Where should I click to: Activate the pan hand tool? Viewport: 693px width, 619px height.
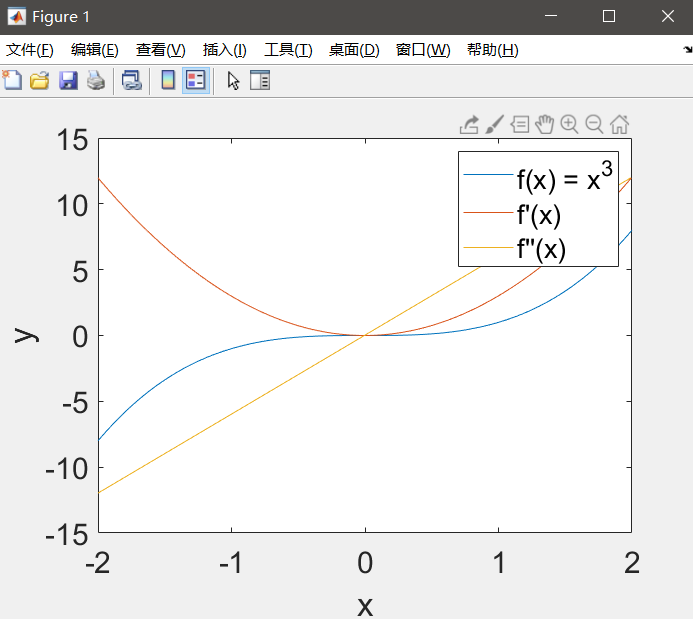point(545,124)
